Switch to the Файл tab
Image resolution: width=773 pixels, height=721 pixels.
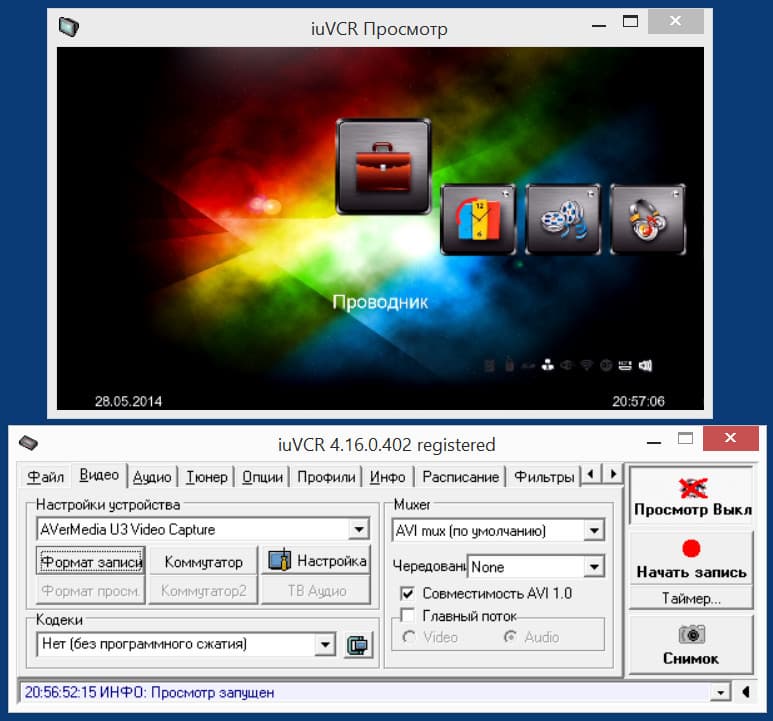pyautogui.click(x=45, y=477)
